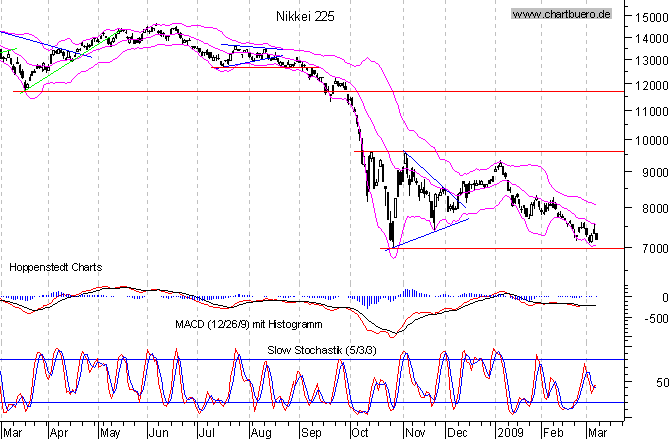Click the 12000 price axis value
The height and width of the screenshot is (439, 672).
651,85
